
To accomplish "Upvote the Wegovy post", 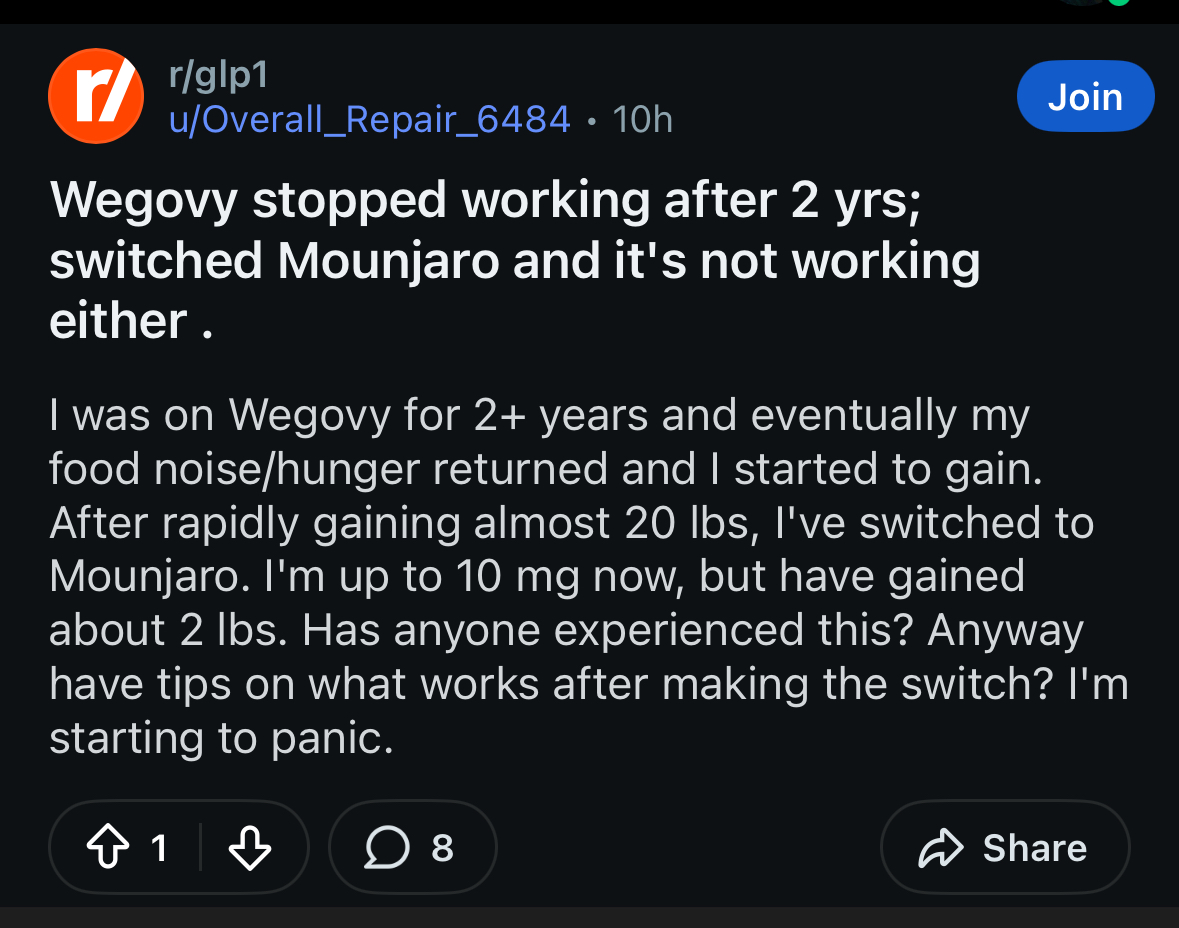I will 108,847.
